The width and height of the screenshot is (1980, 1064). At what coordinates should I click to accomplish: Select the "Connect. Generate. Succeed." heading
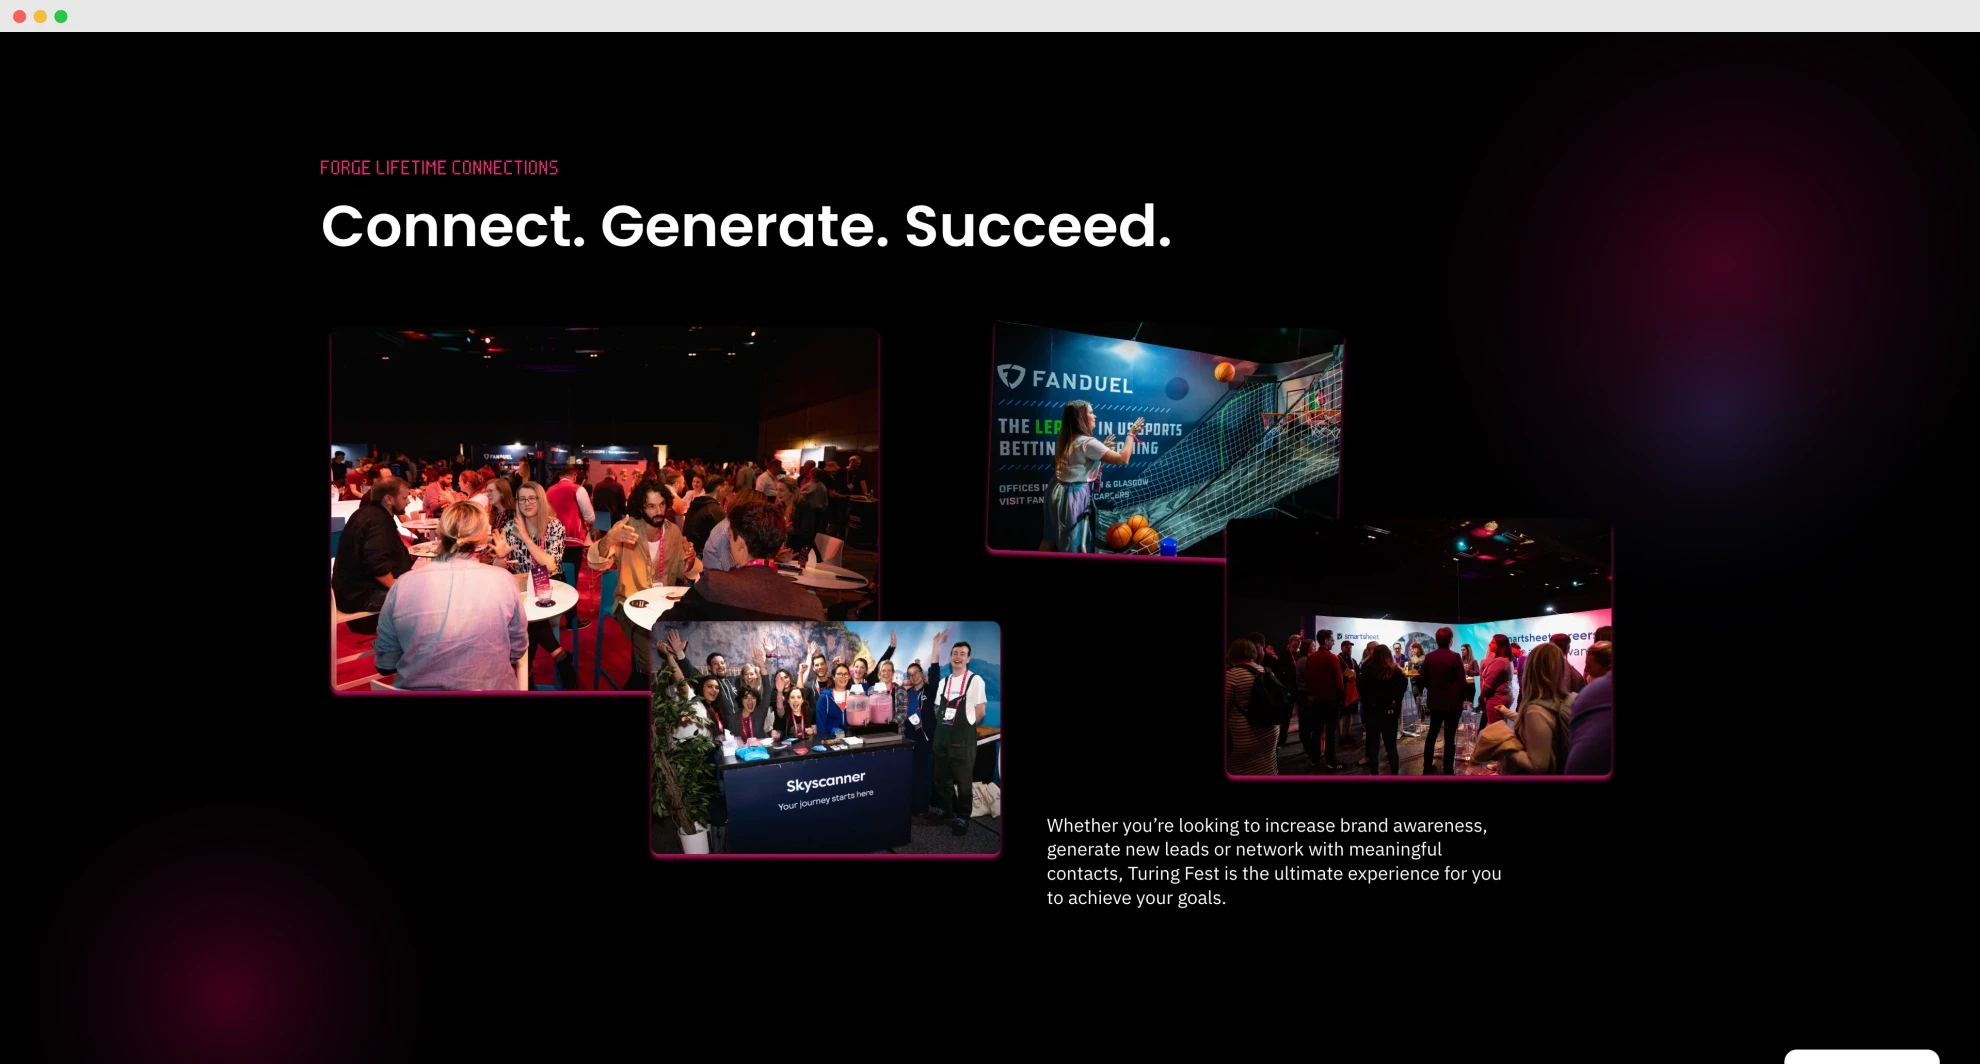746,226
